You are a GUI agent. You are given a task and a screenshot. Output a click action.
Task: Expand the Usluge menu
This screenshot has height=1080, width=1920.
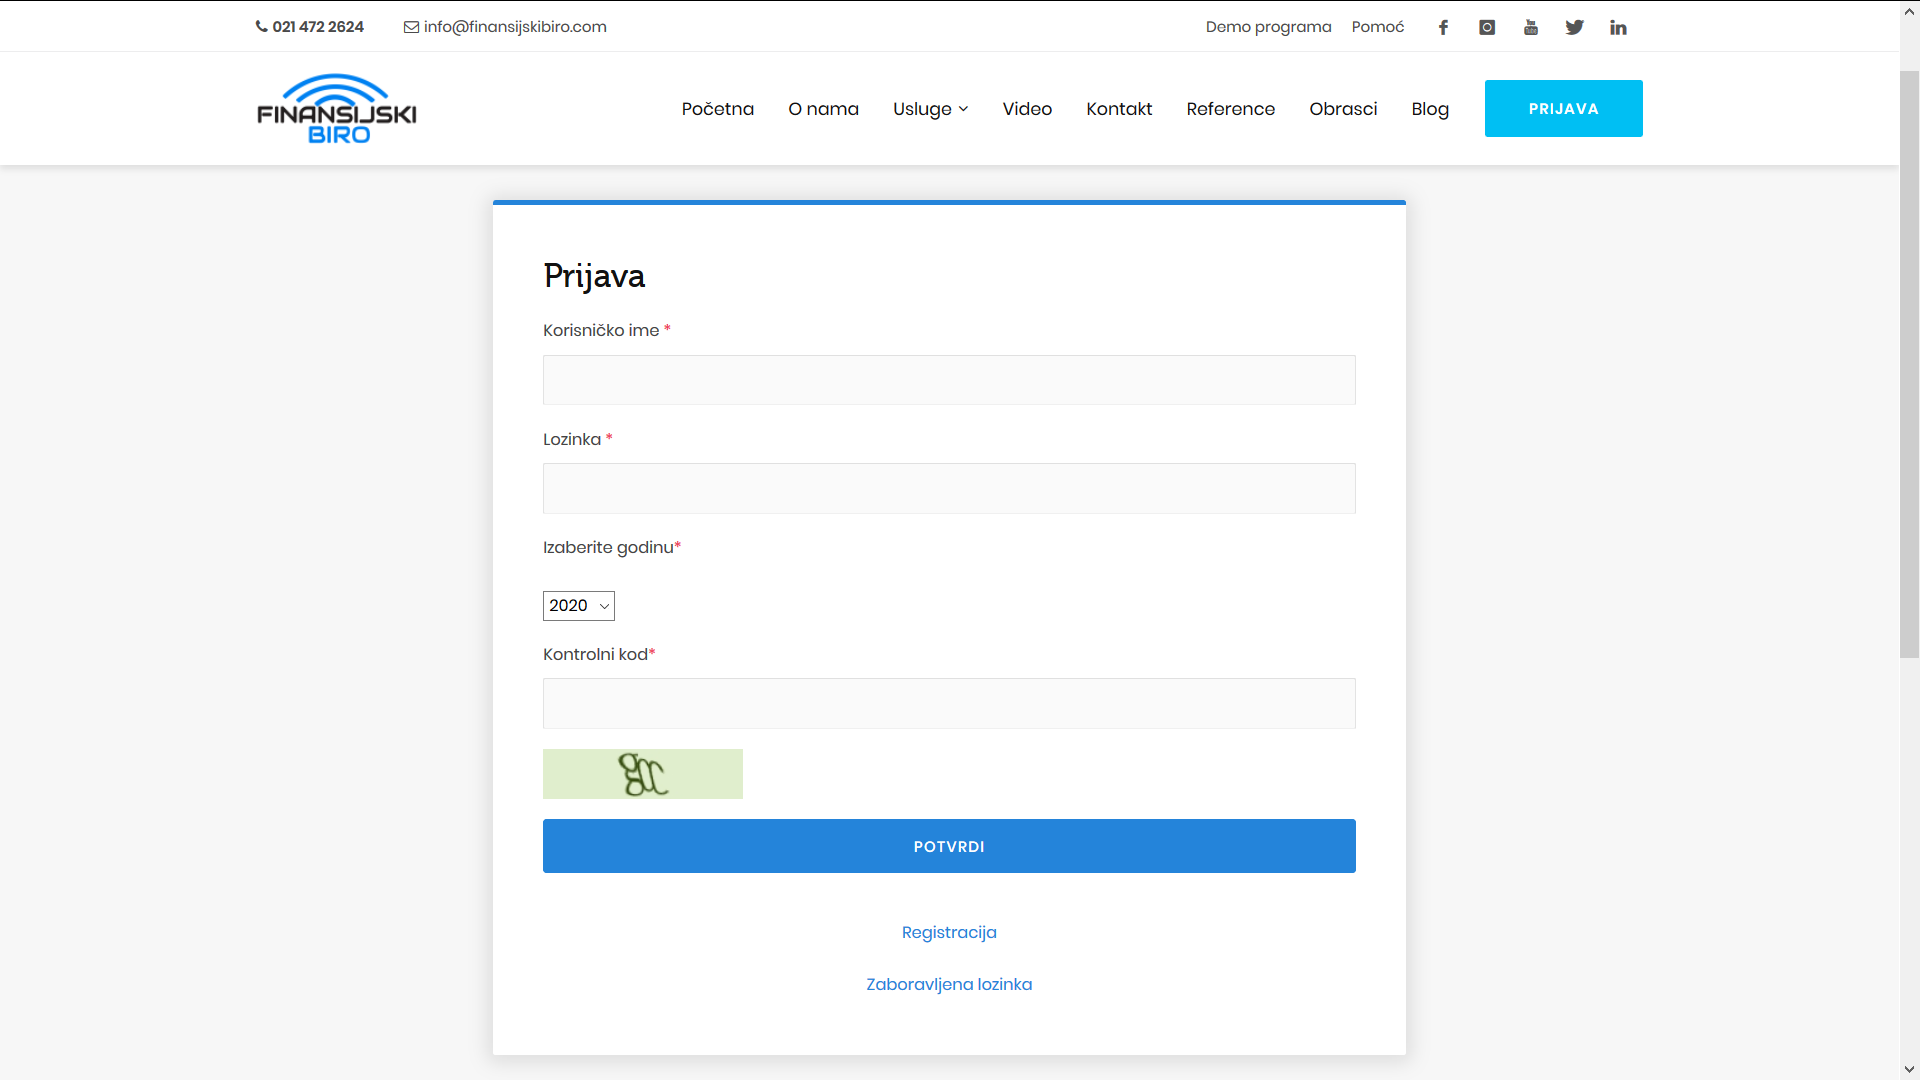[930, 109]
